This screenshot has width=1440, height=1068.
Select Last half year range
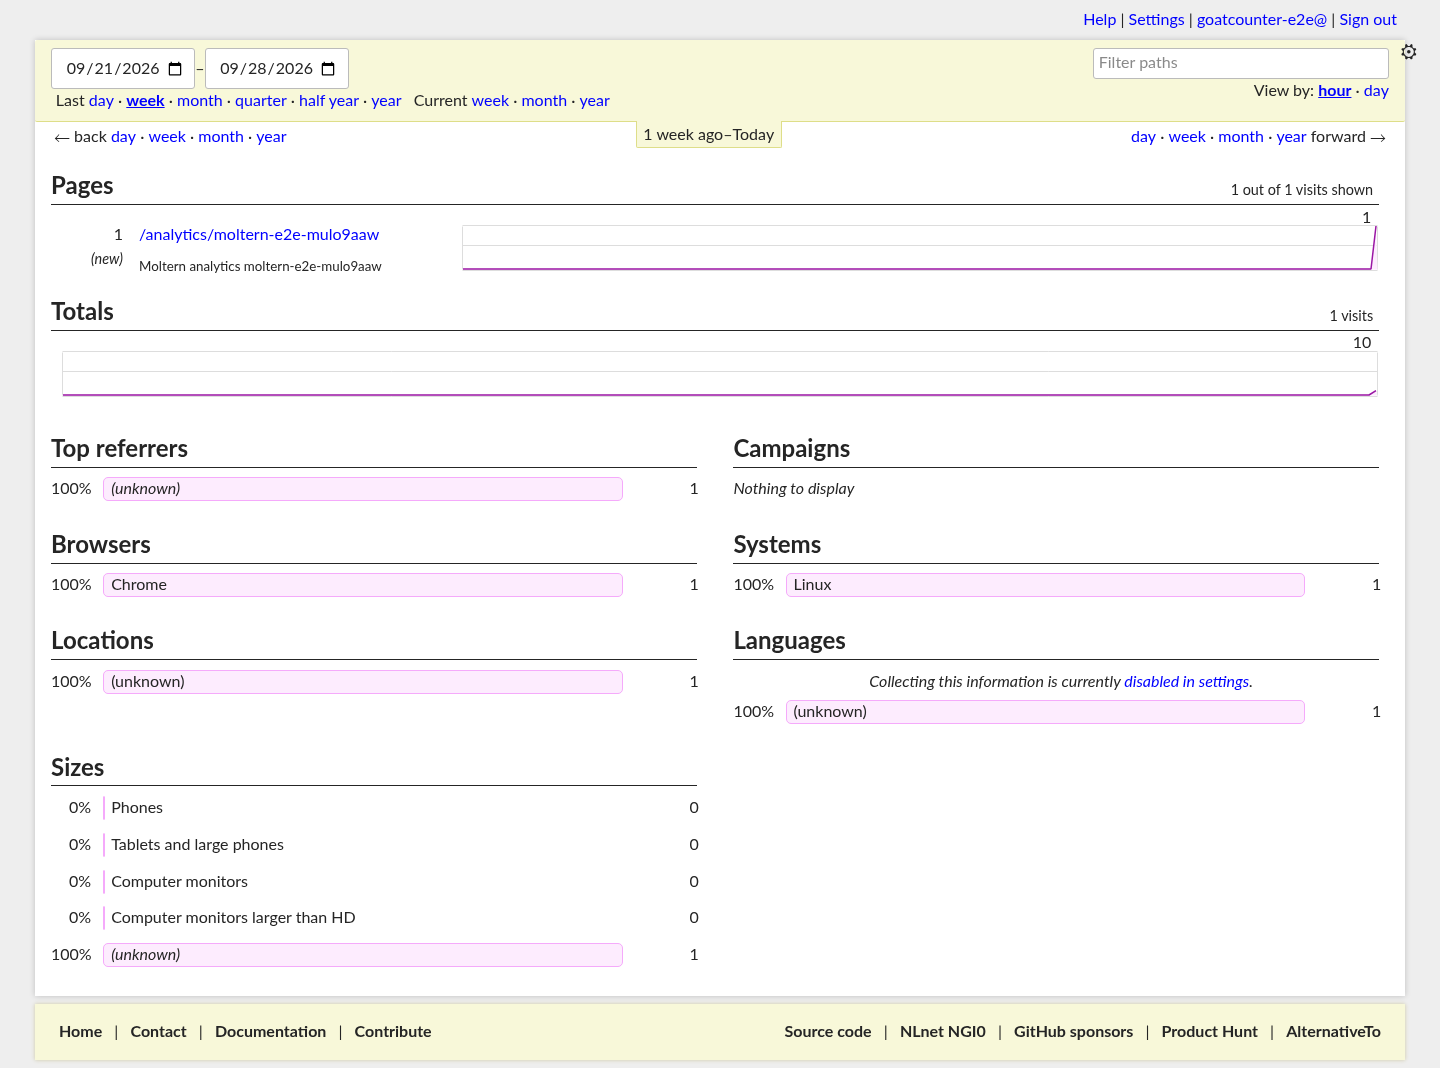click(329, 101)
